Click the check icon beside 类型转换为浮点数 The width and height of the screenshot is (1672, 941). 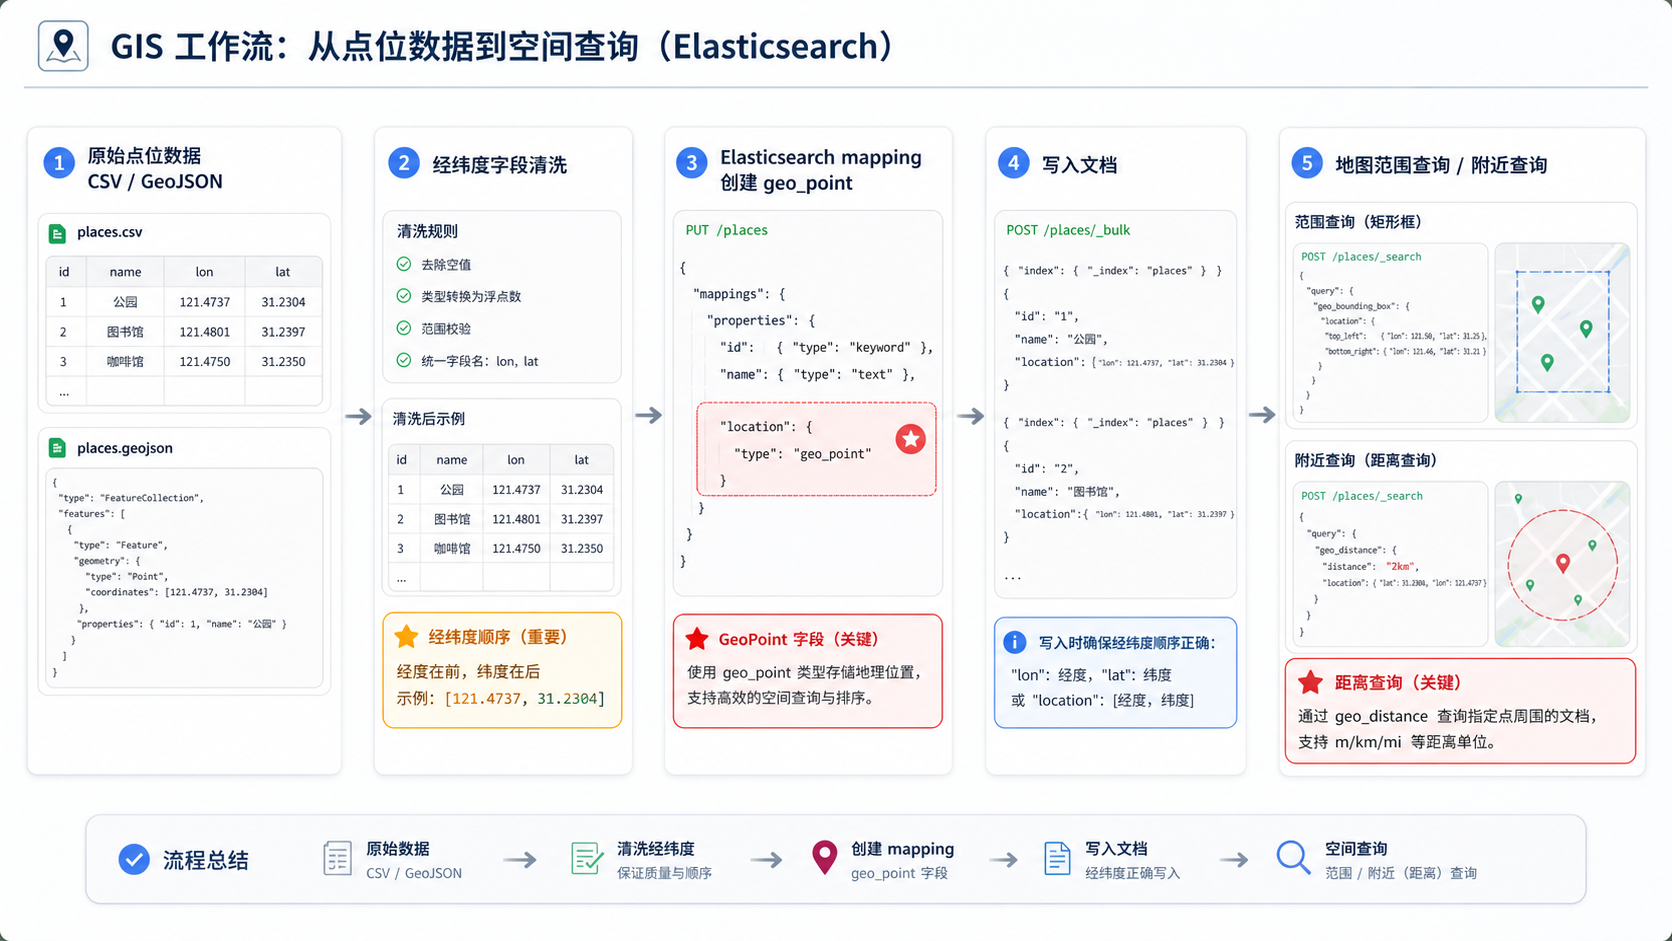[404, 296]
